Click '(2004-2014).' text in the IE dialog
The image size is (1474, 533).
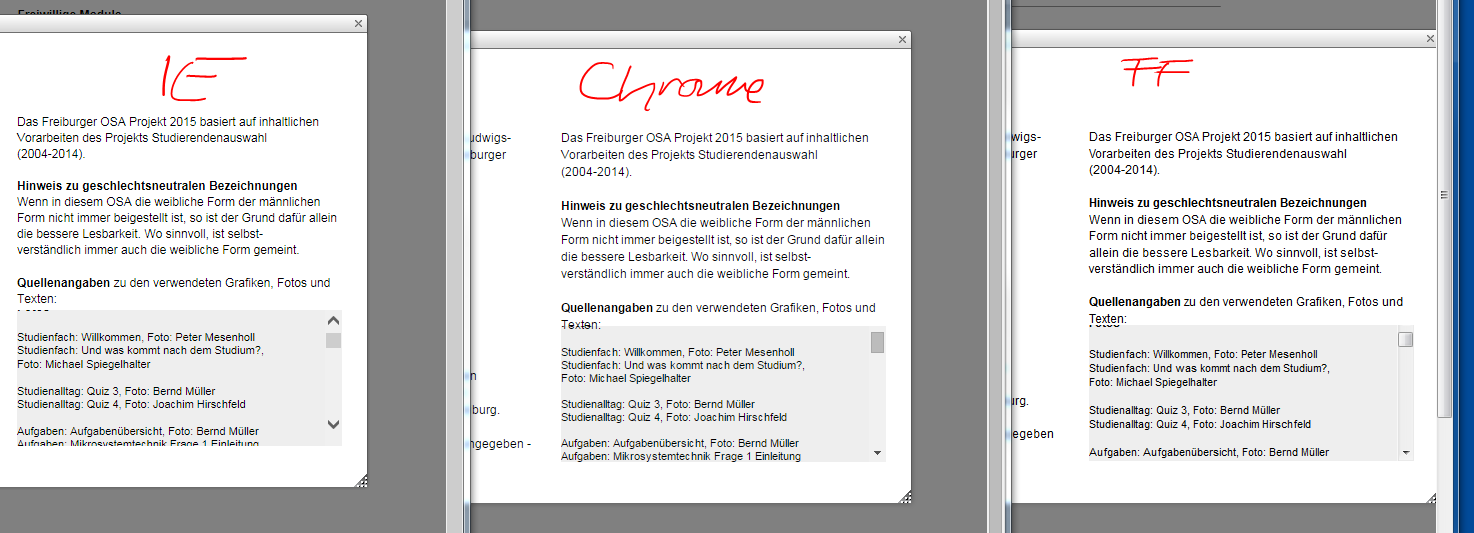click(x=52, y=154)
